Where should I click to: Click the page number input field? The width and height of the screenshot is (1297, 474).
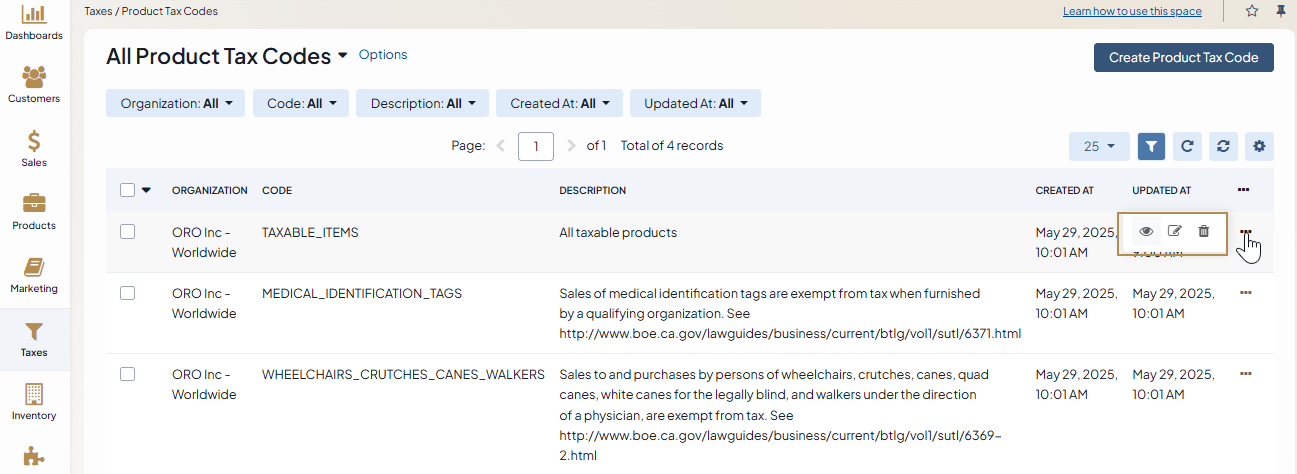(536, 146)
